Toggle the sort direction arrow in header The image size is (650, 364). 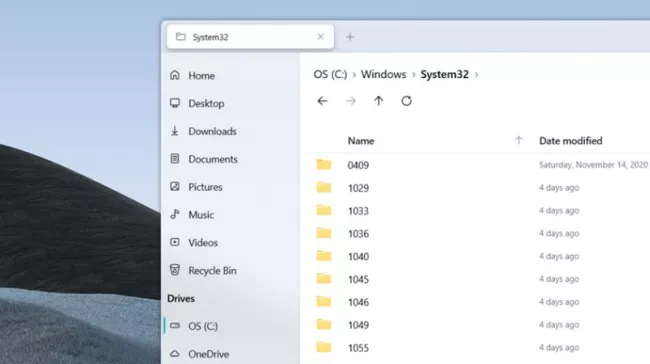[x=519, y=141]
